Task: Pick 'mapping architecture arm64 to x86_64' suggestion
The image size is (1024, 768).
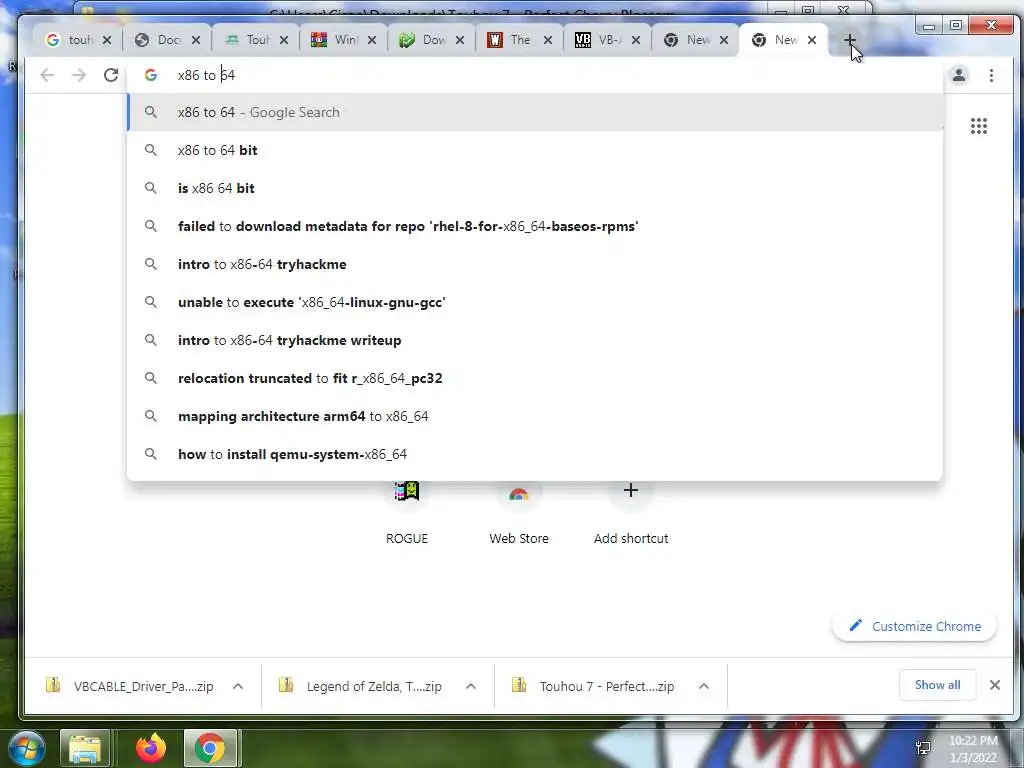Action: pyautogui.click(x=535, y=416)
